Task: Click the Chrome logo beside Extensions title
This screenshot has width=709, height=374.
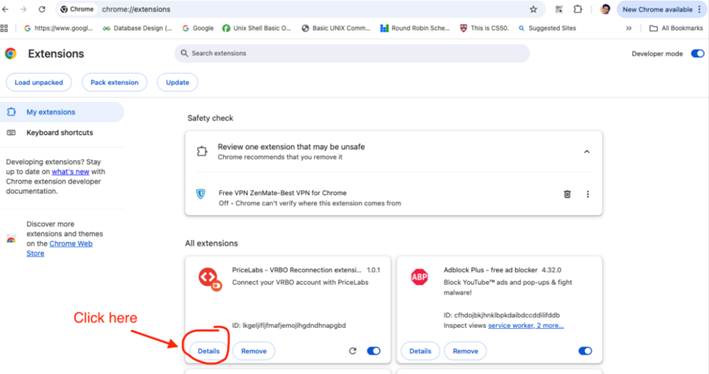Action: point(11,53)
